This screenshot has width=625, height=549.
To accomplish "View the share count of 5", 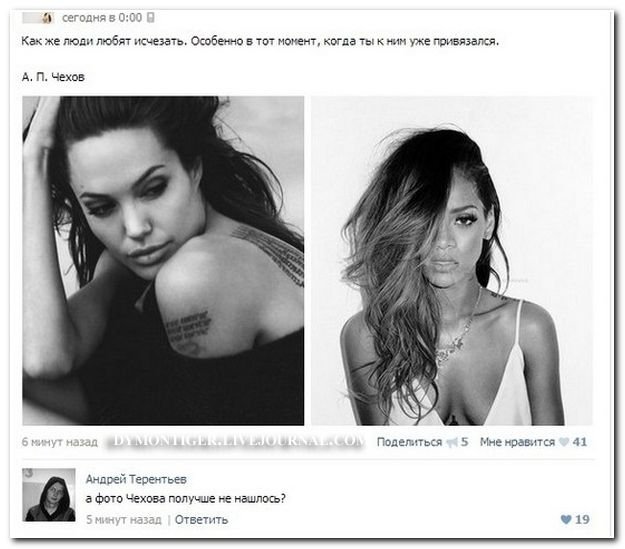I will tap(464, 442).
